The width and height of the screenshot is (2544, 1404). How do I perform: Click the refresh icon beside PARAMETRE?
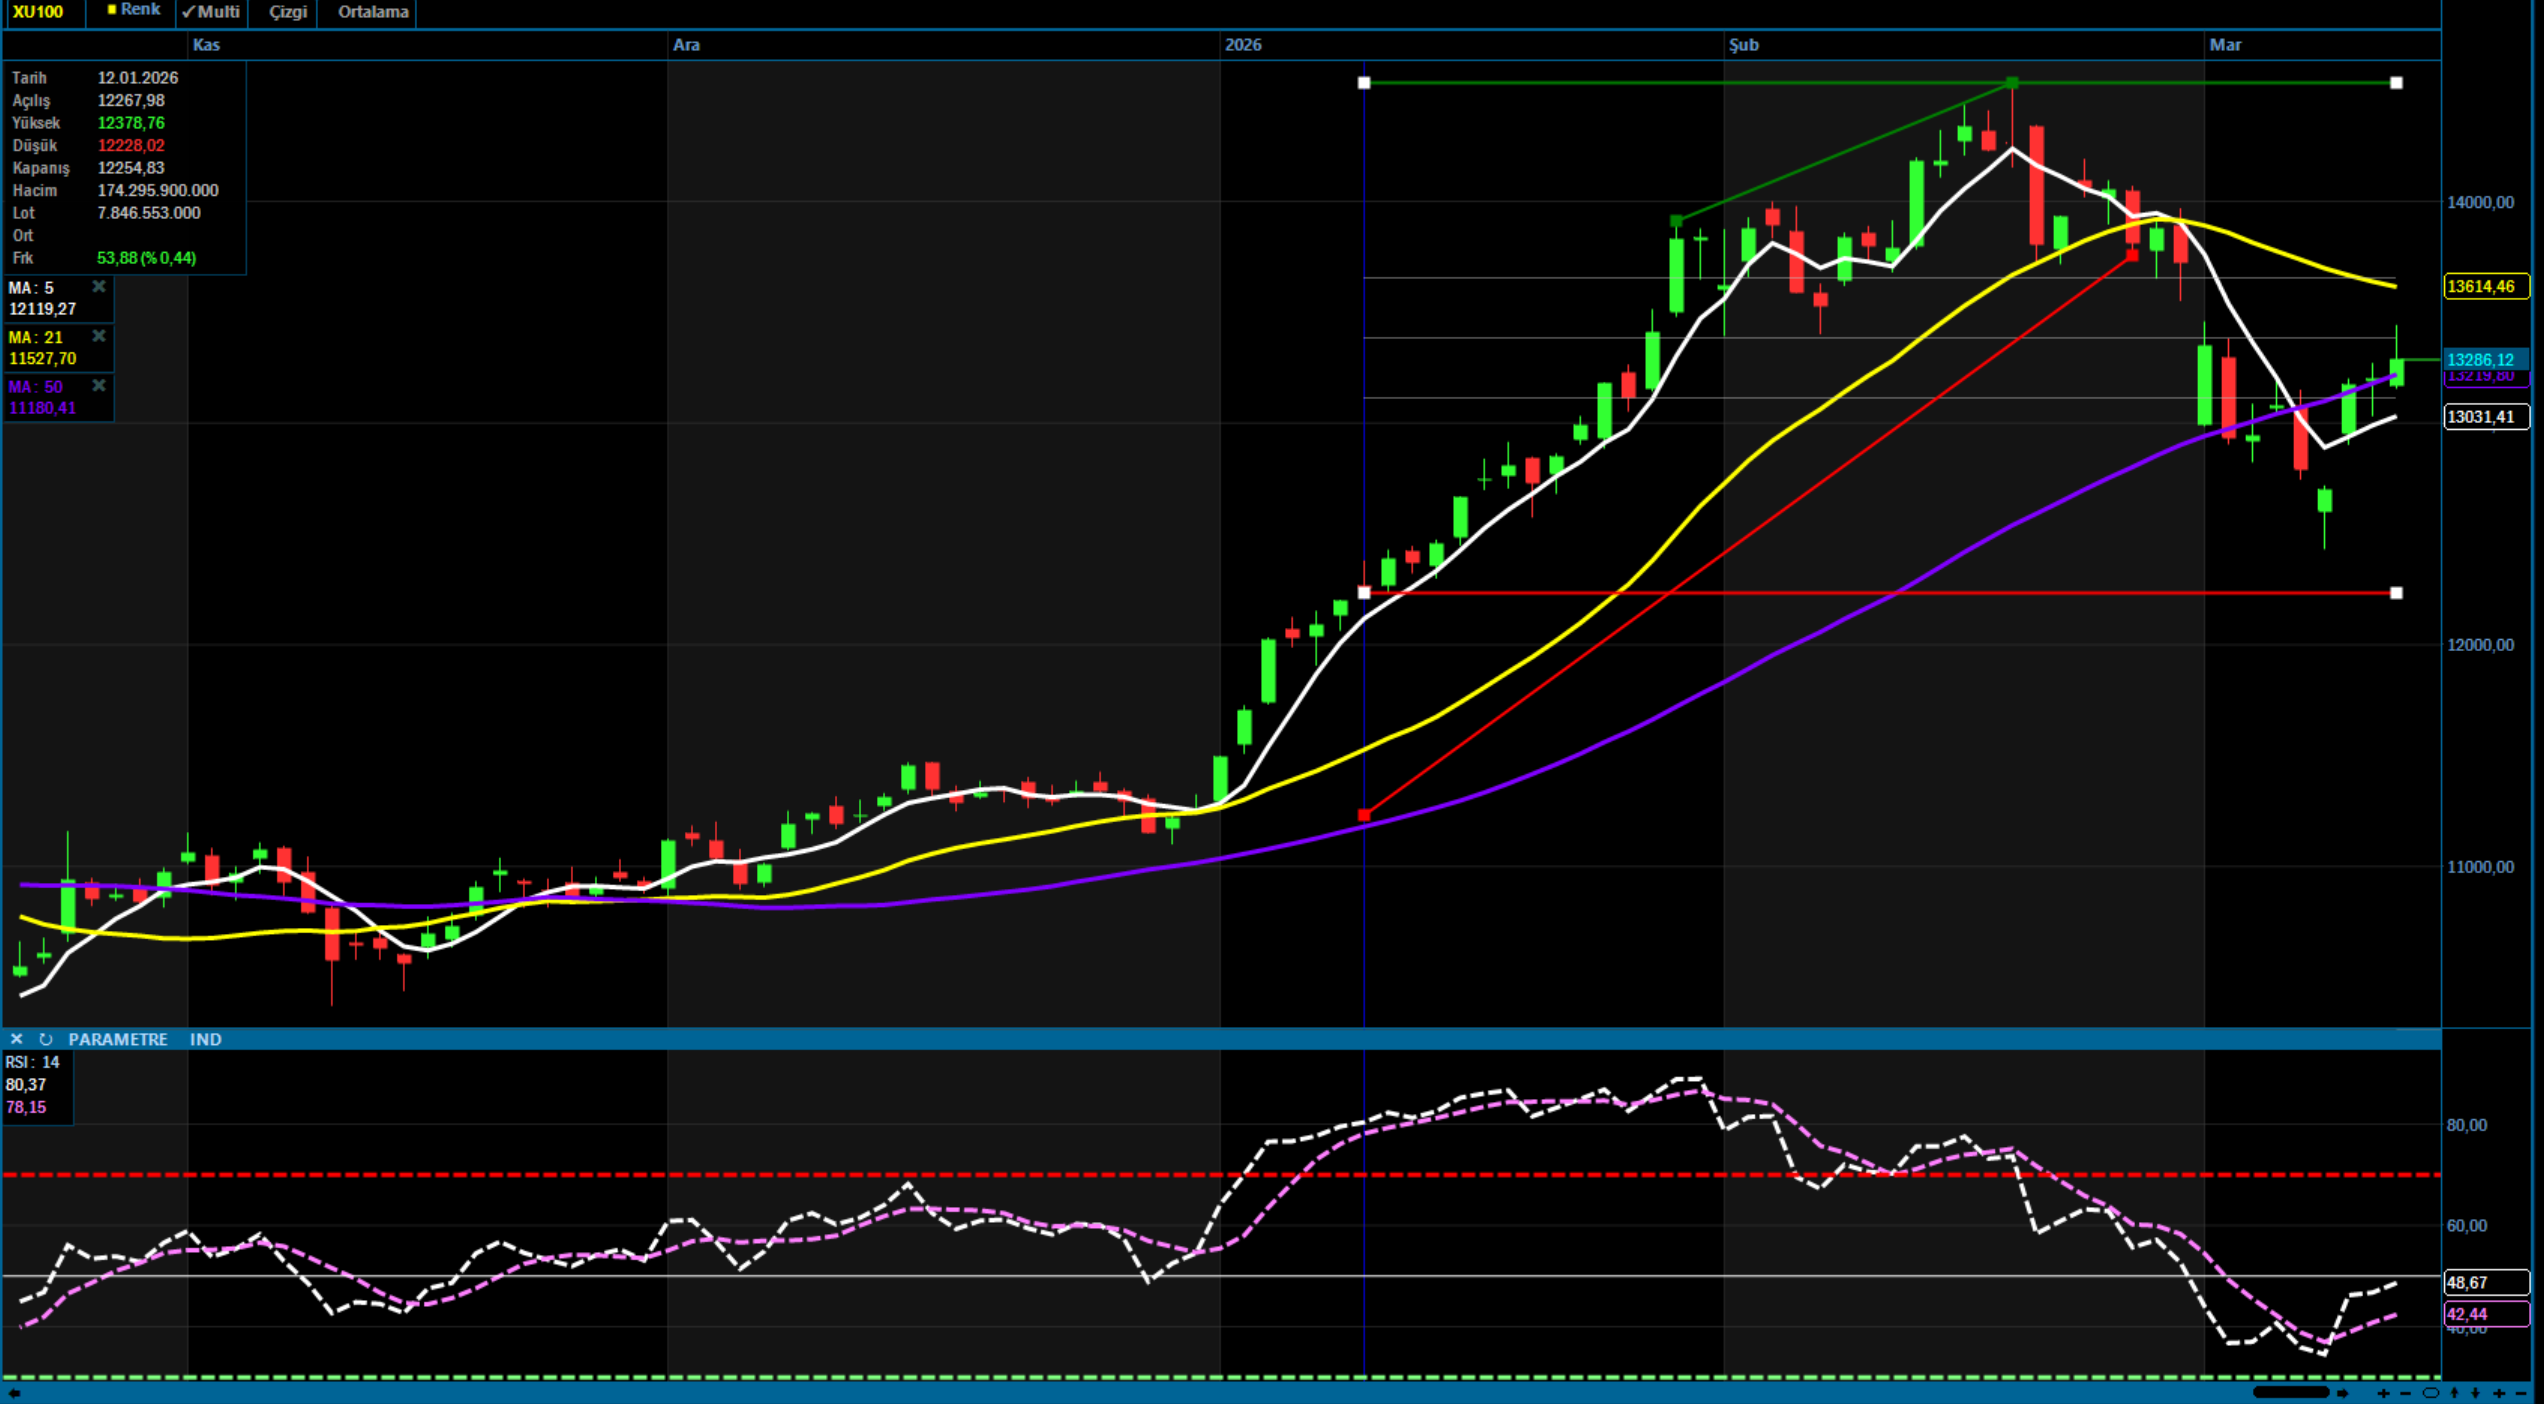45,1039
